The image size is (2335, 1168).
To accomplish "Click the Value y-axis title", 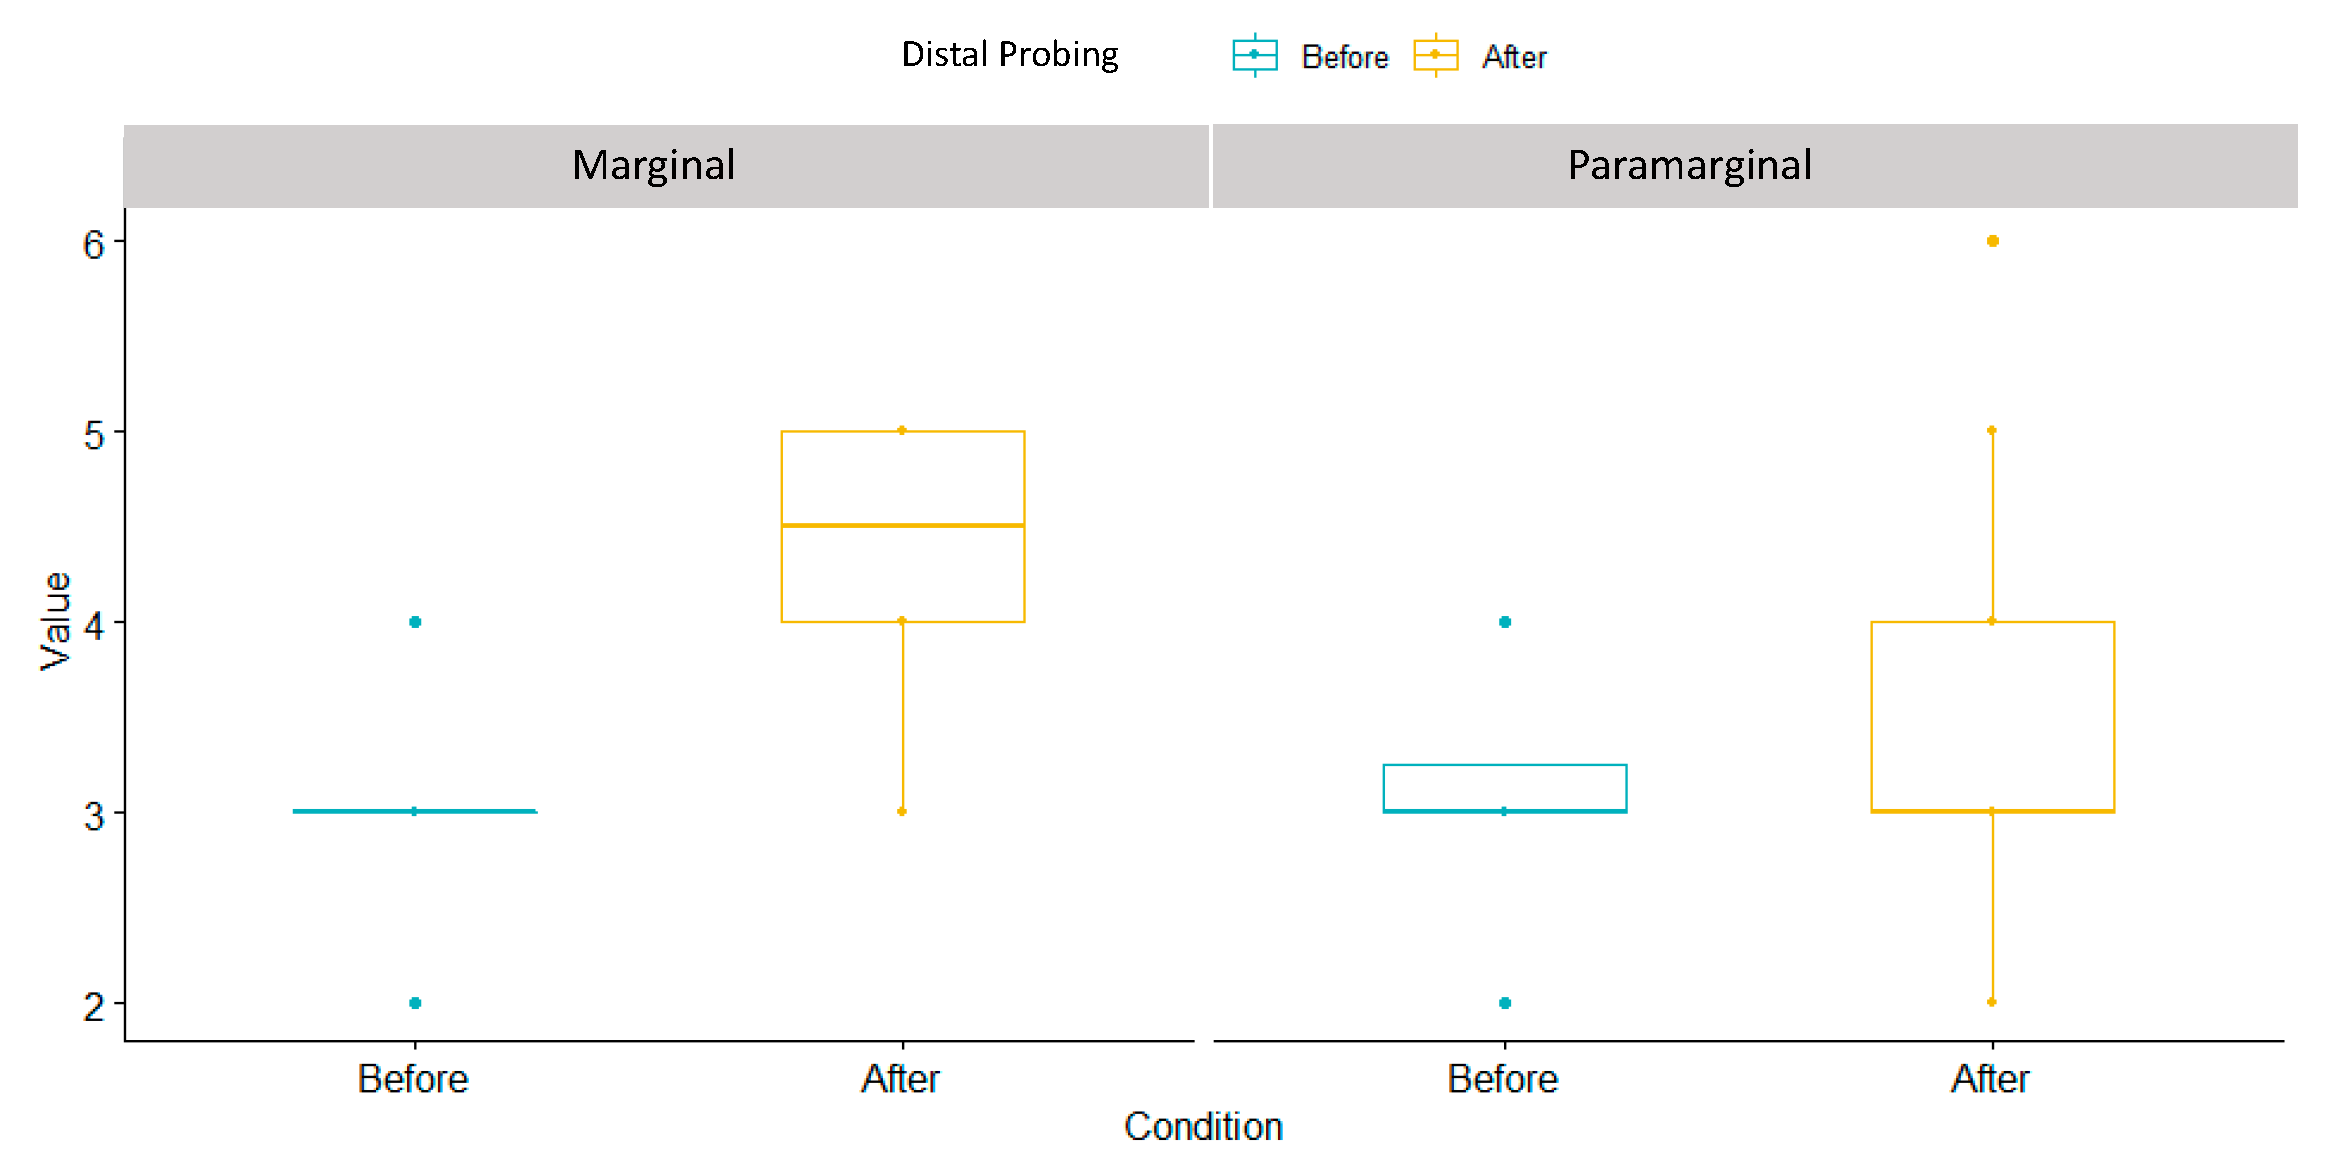I will click(x=56, y=621).
